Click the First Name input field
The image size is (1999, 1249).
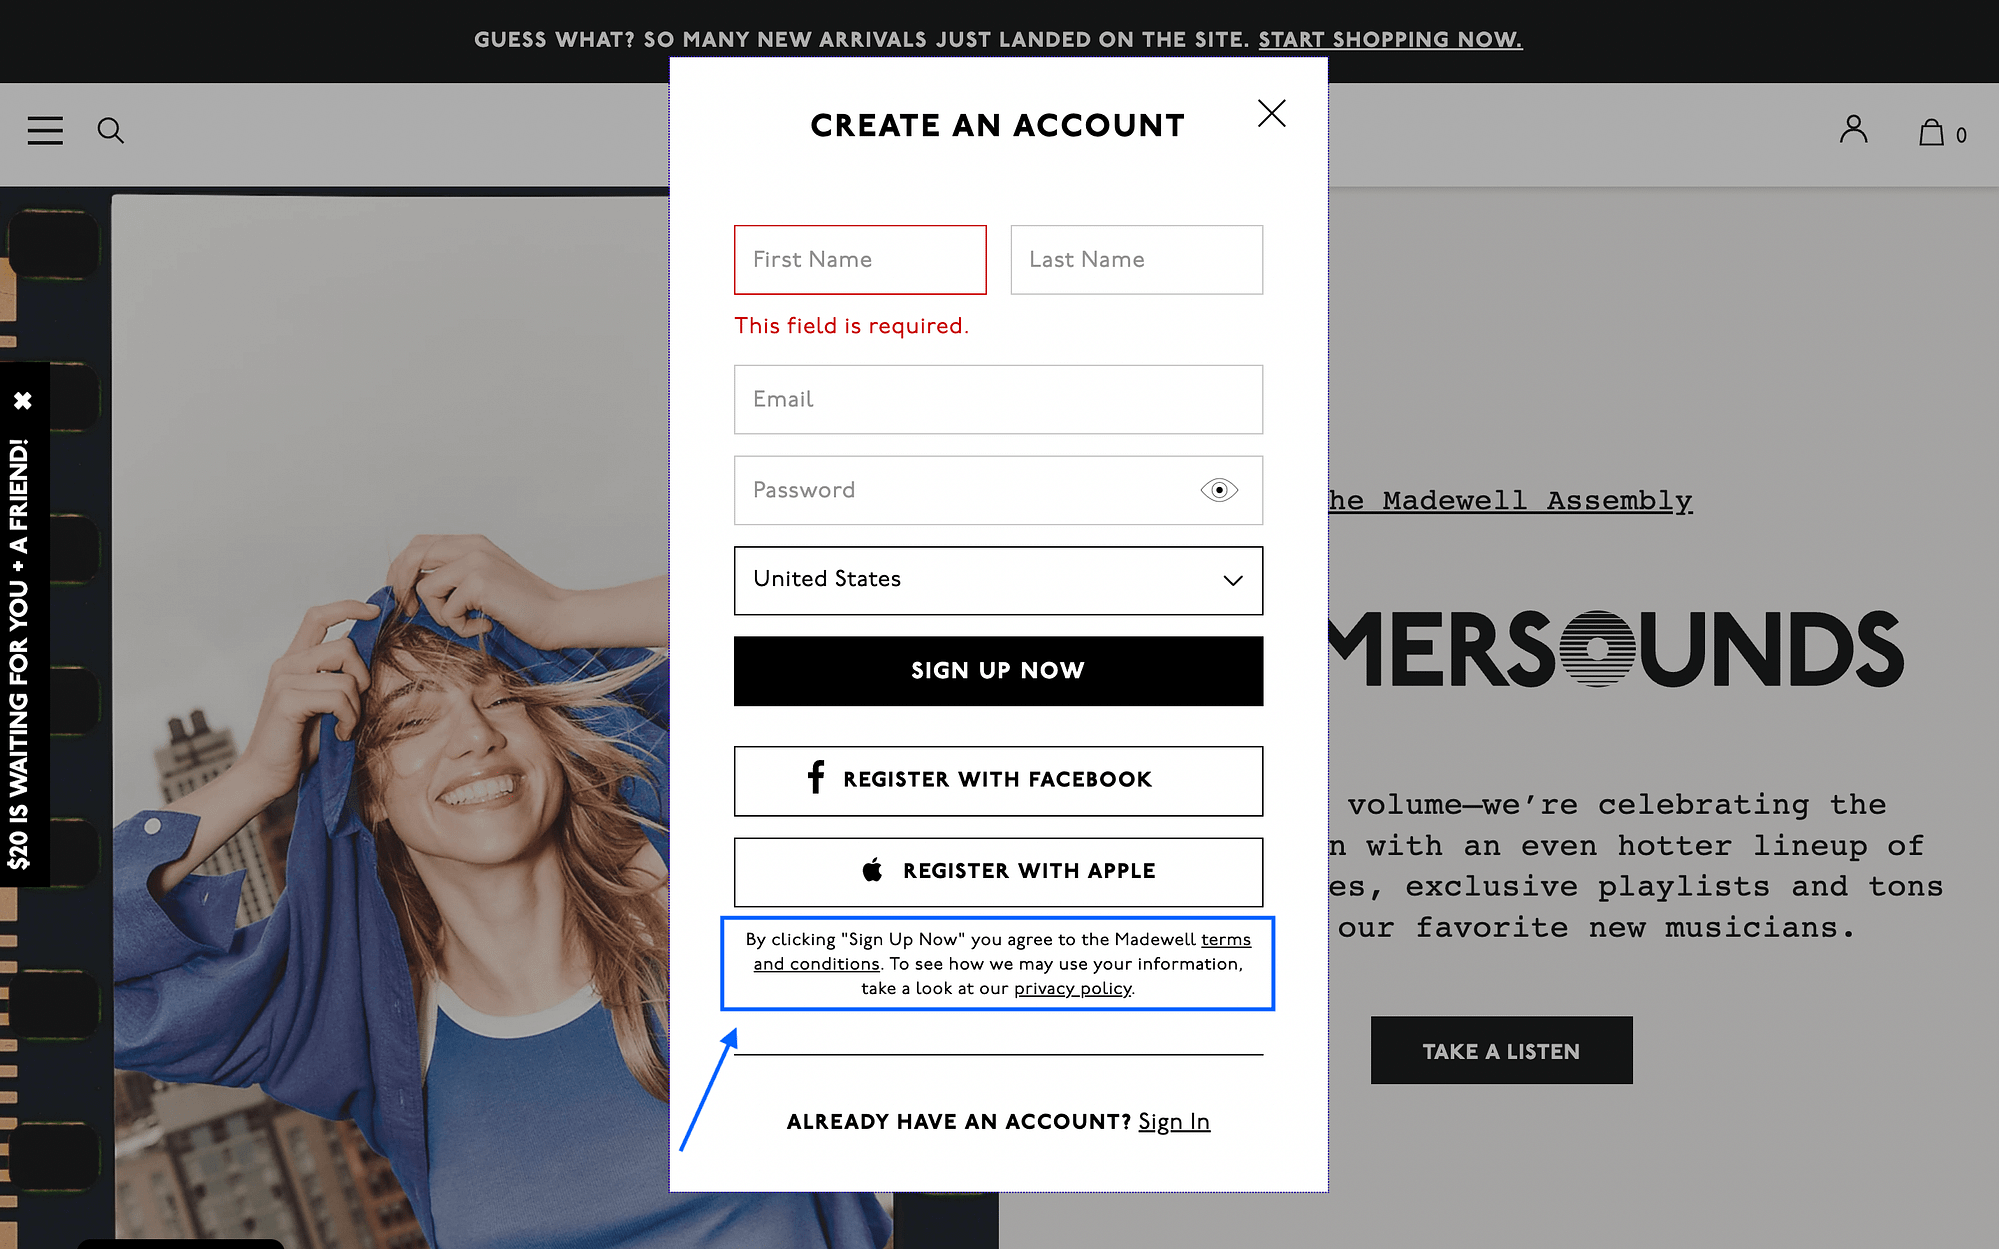(x=859, y=259)
